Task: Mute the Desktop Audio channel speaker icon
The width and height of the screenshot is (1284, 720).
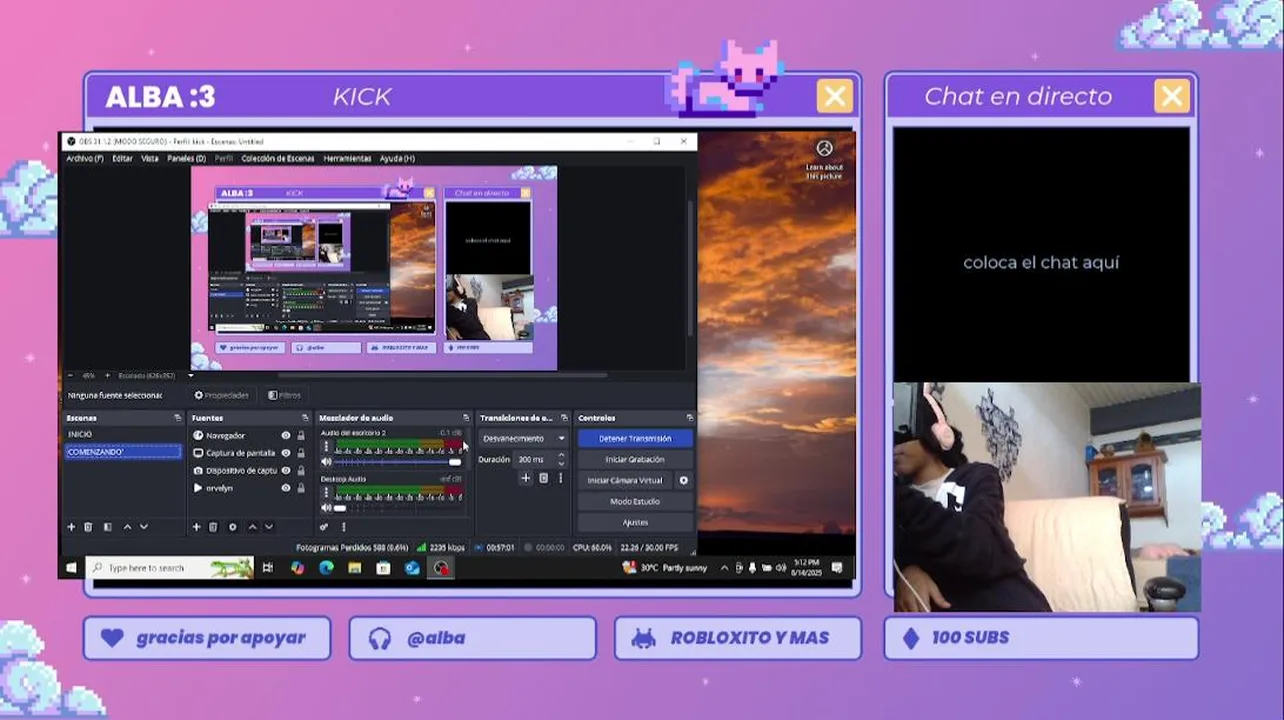Action: pyautogui.click(x=326, y=508)
